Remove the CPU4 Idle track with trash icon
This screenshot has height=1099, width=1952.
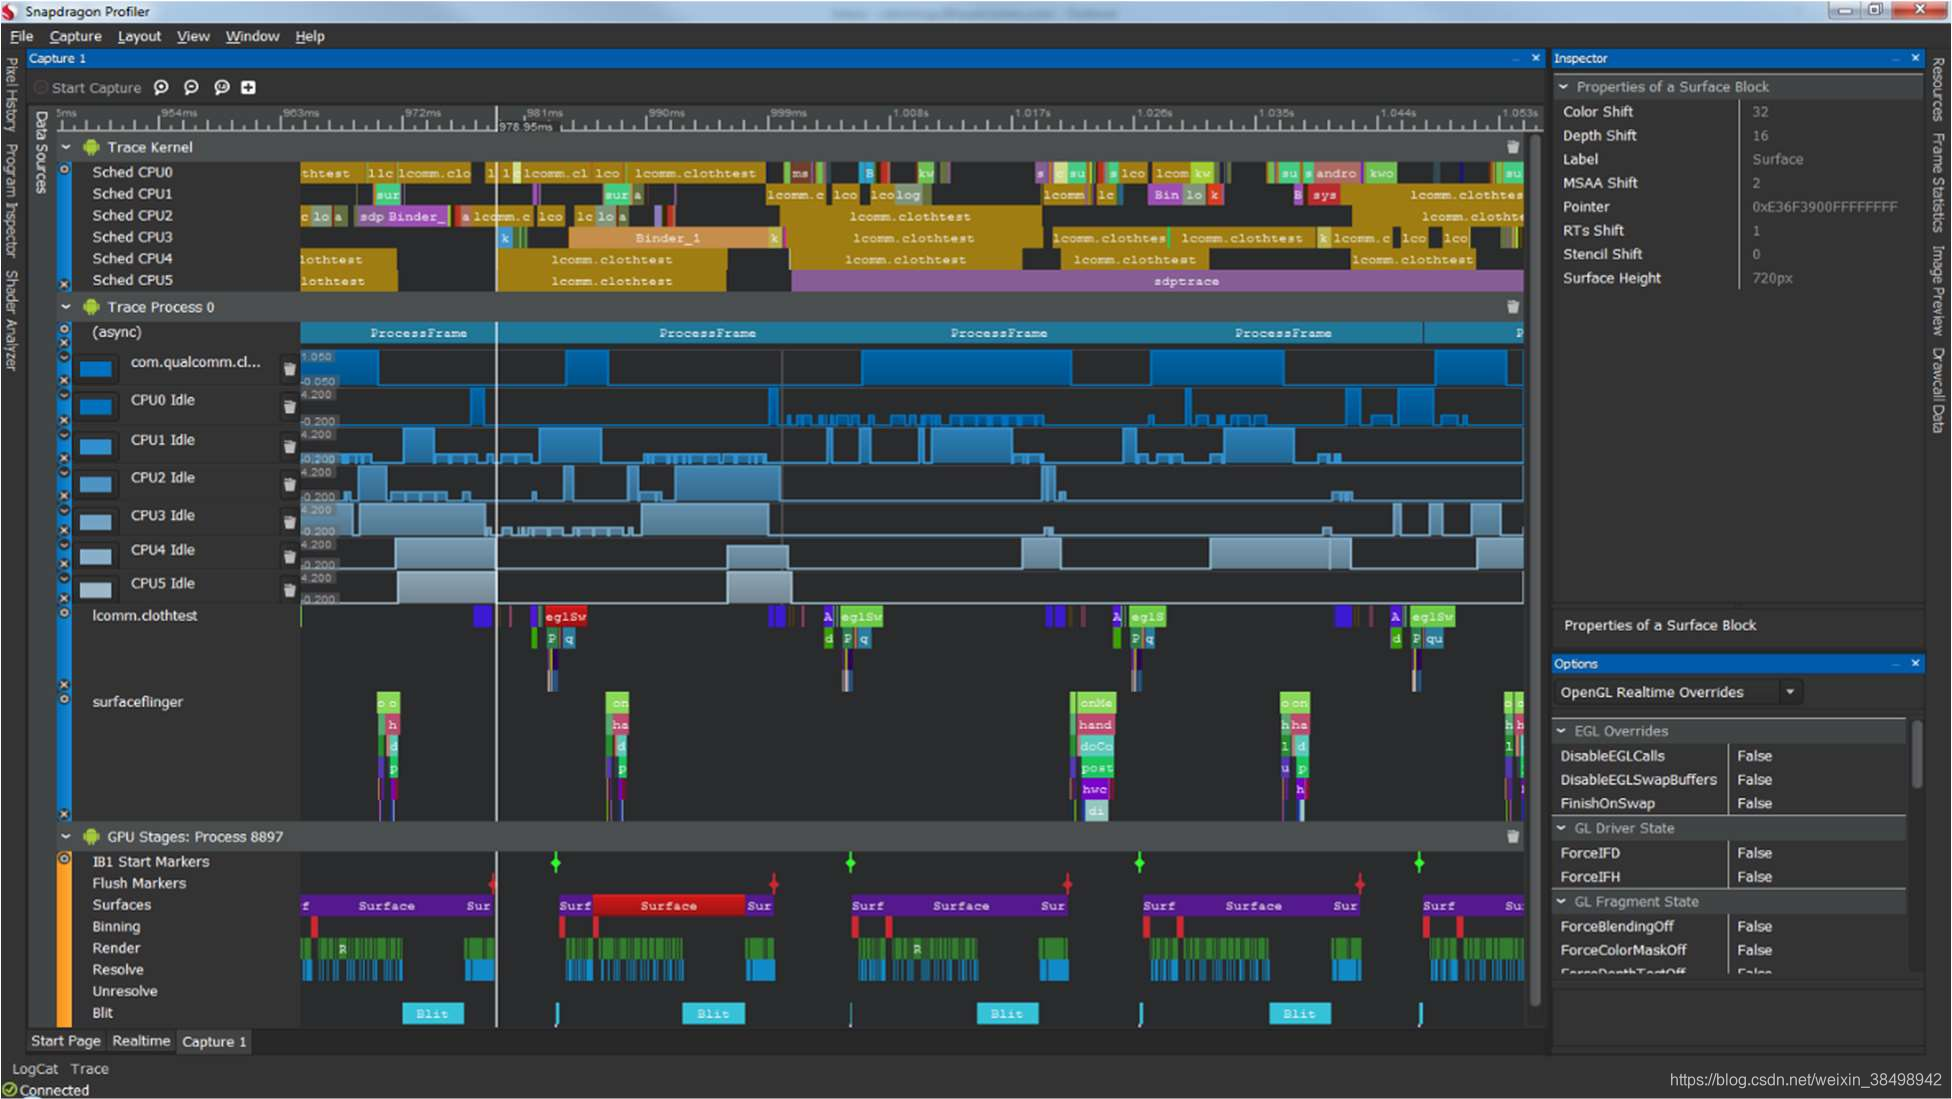click(x=289, y=557)
